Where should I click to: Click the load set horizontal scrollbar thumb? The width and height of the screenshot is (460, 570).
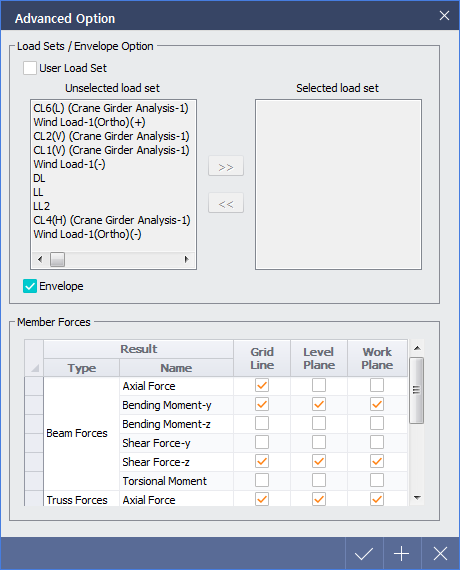57,260
